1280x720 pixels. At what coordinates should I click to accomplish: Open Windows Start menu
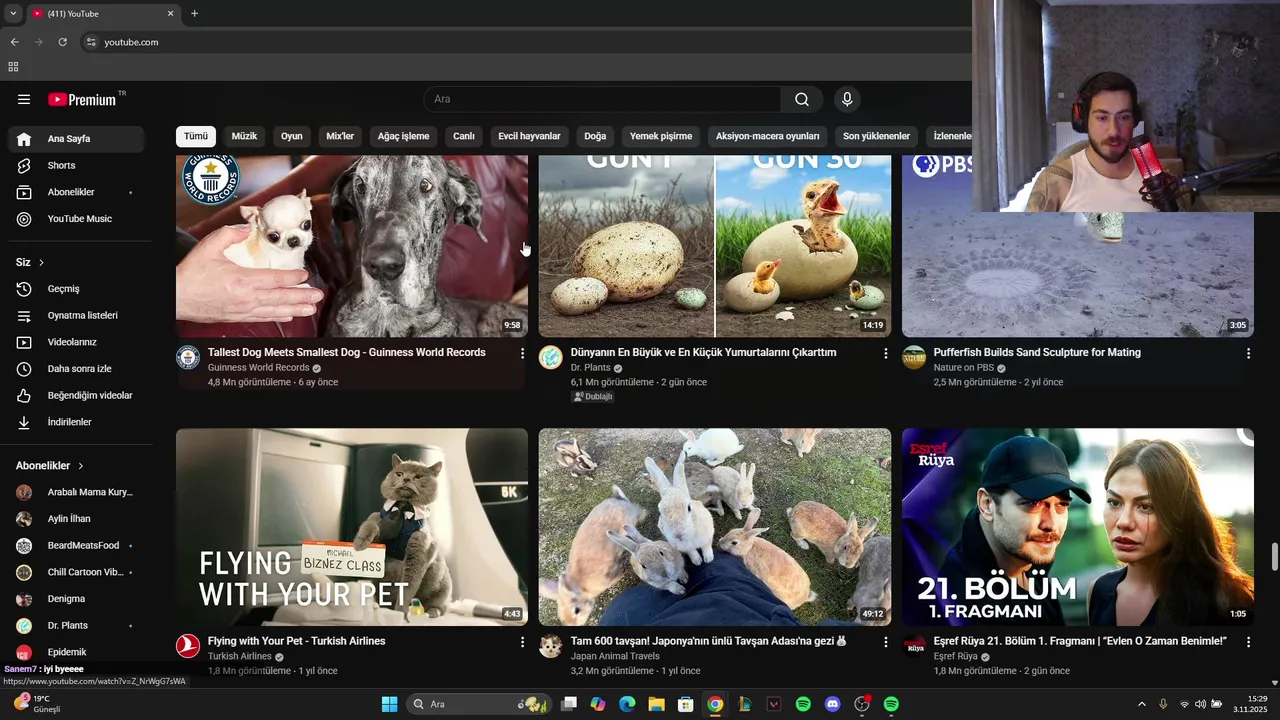coord(389,704)
